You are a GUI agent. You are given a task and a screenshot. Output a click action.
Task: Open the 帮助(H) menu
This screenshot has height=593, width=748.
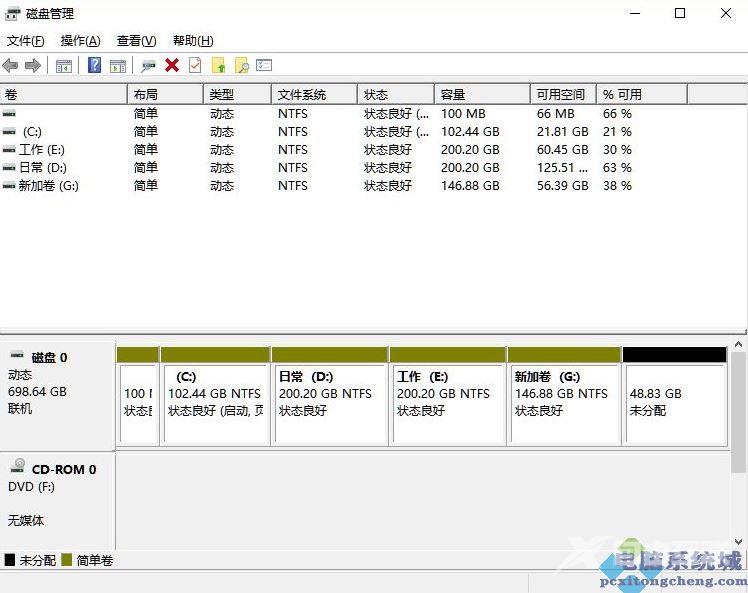click(193, 41)
